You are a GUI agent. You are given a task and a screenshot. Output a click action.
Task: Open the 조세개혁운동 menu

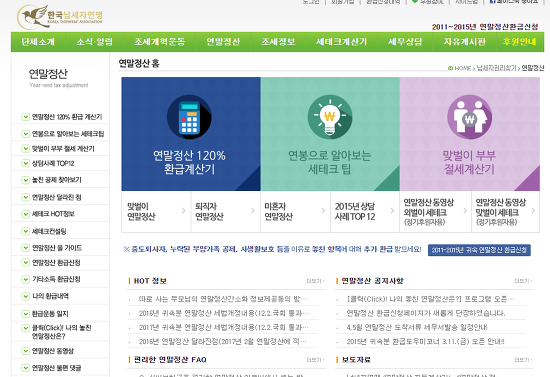coord(160,42)
